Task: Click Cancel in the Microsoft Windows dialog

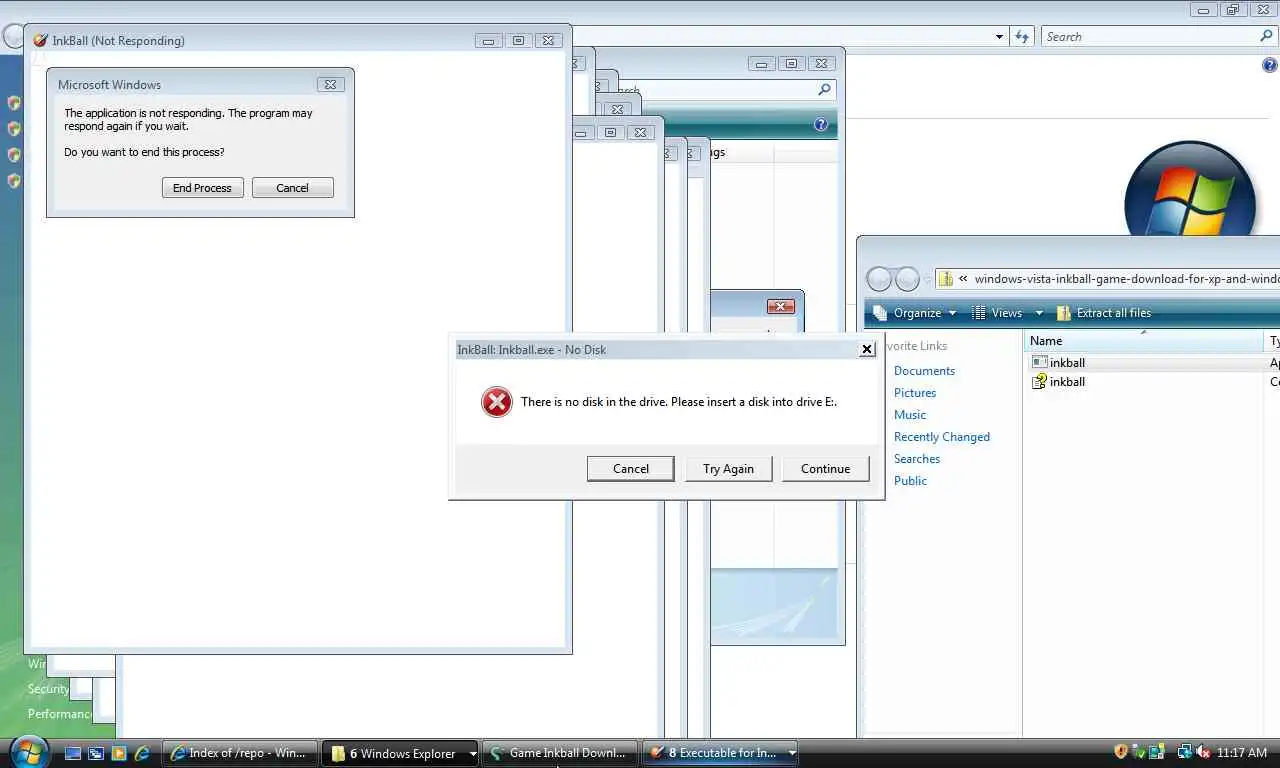Action: [292, 188]
